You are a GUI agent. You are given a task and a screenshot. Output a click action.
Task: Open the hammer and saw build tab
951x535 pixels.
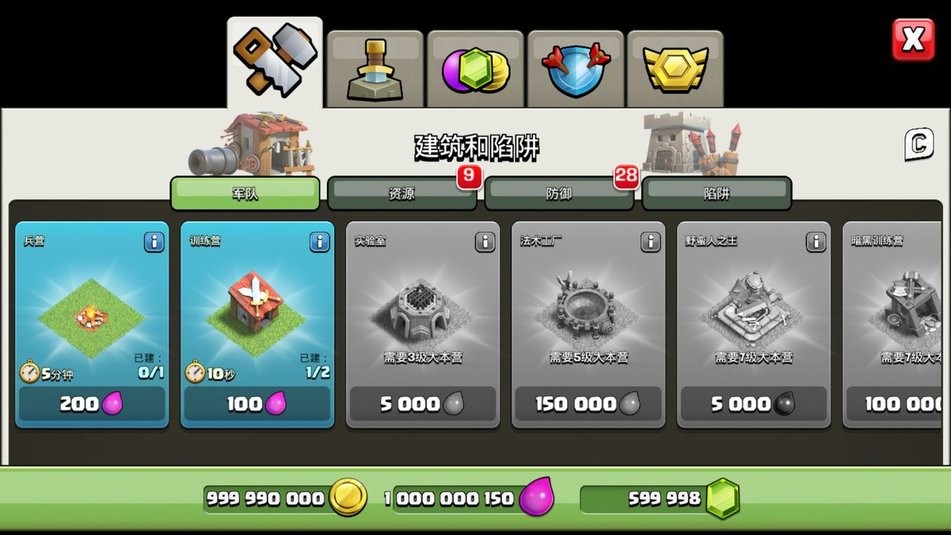[275, 63]
